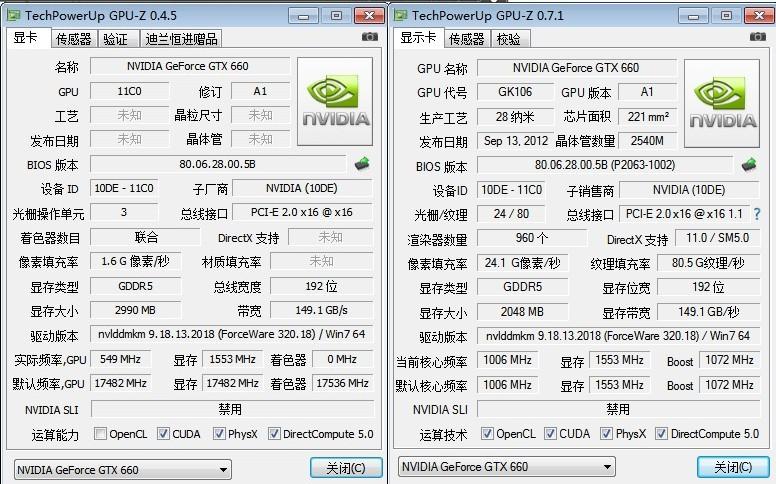Open 迪兰恒进赠品 tab

point(181,39)
